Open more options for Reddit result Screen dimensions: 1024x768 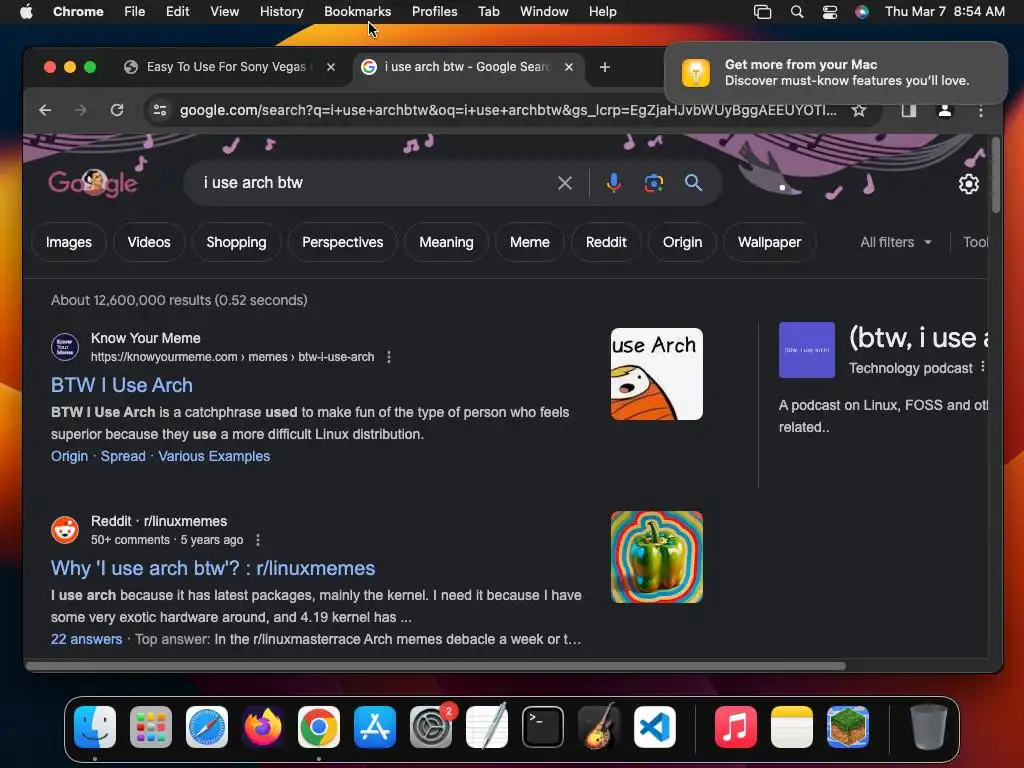tap(258, 540)
